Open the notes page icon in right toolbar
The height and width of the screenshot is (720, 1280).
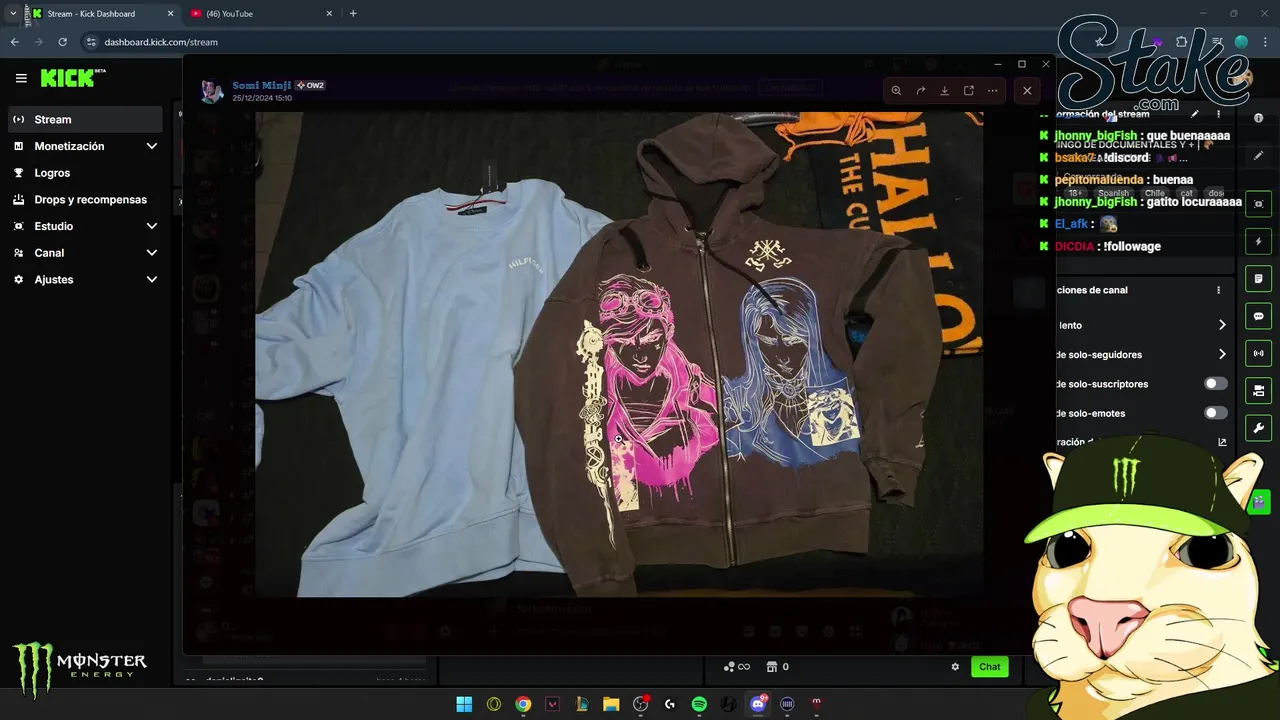[1258, 279]
